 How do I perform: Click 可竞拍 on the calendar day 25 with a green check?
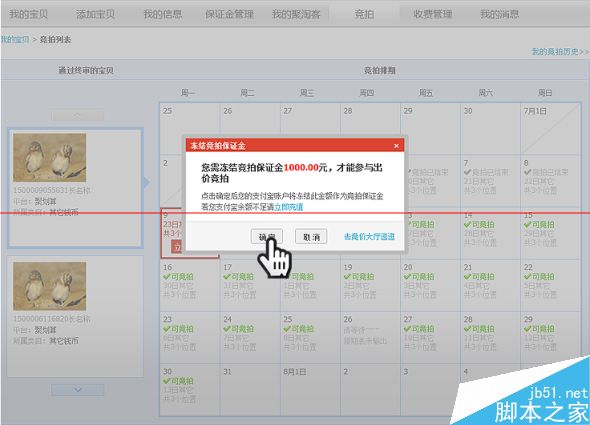299,329
